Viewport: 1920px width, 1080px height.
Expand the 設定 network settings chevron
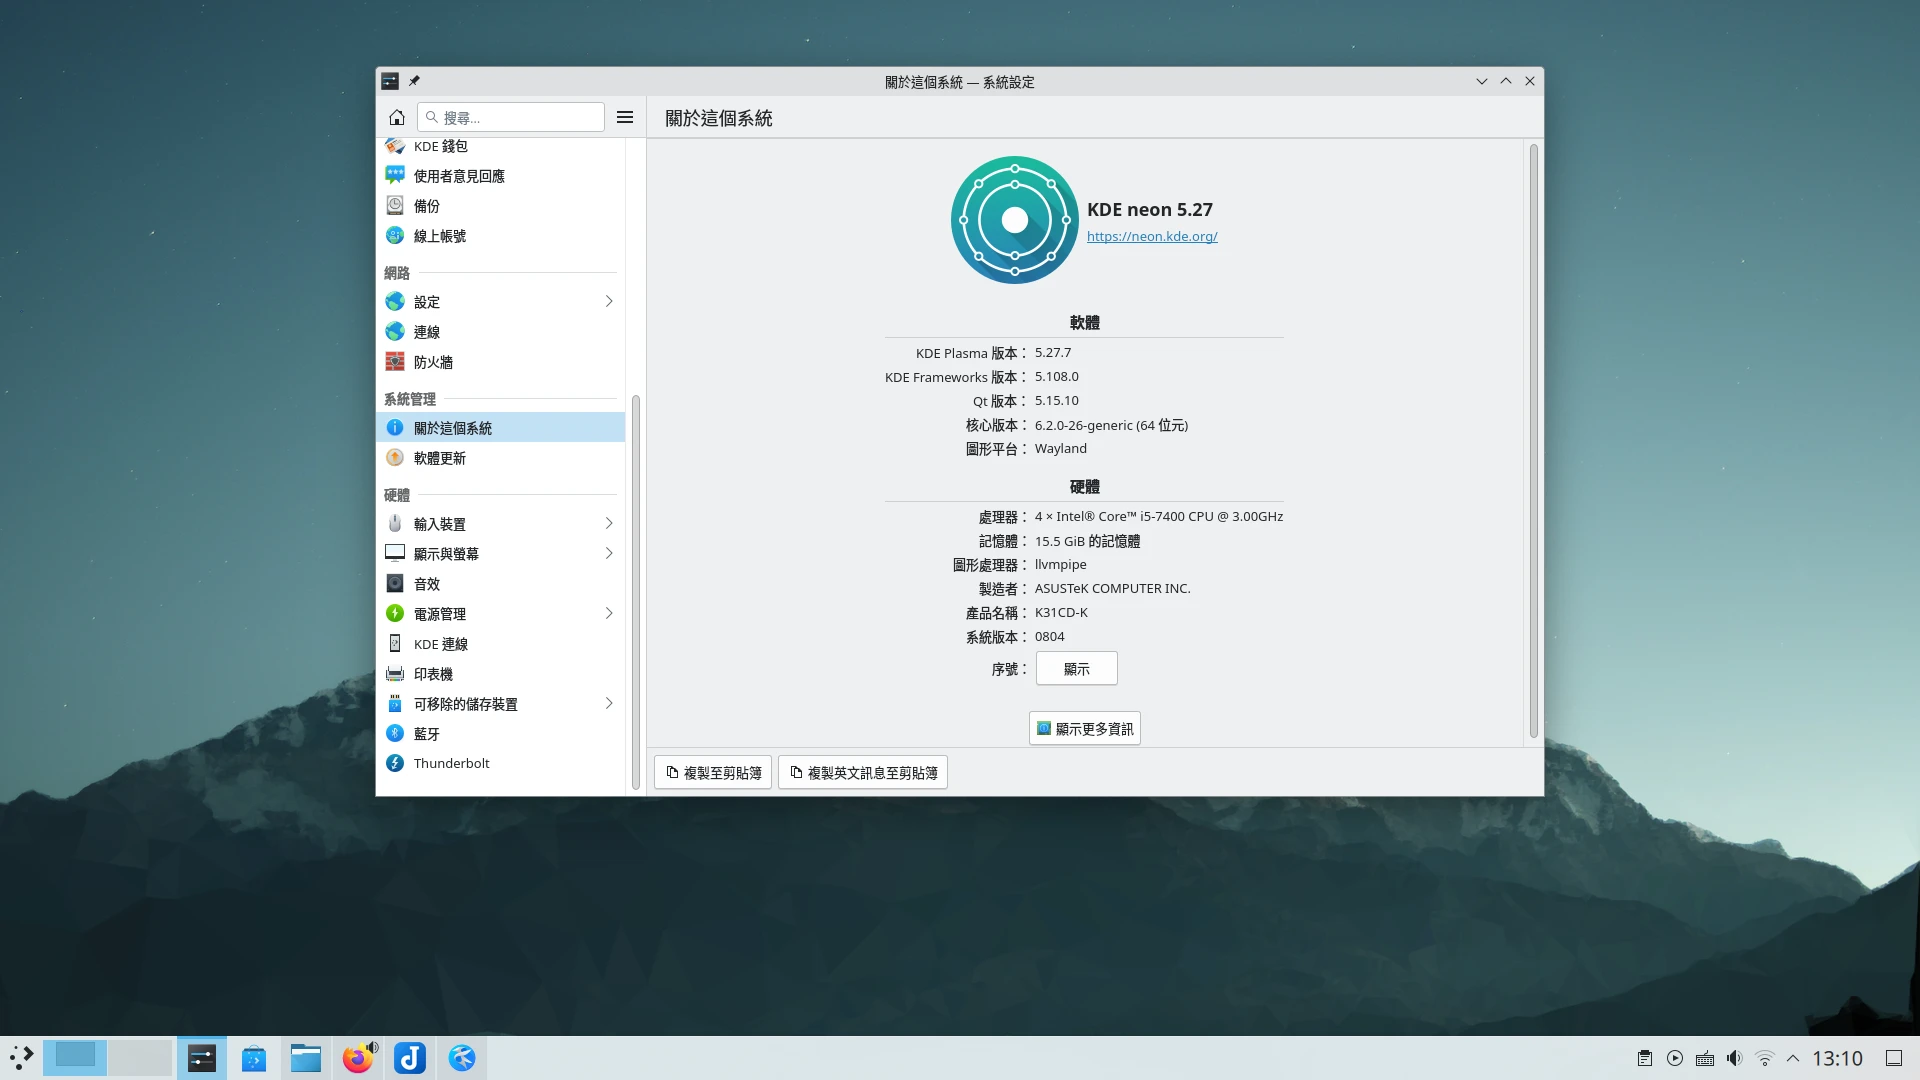(x=608, y=301)
